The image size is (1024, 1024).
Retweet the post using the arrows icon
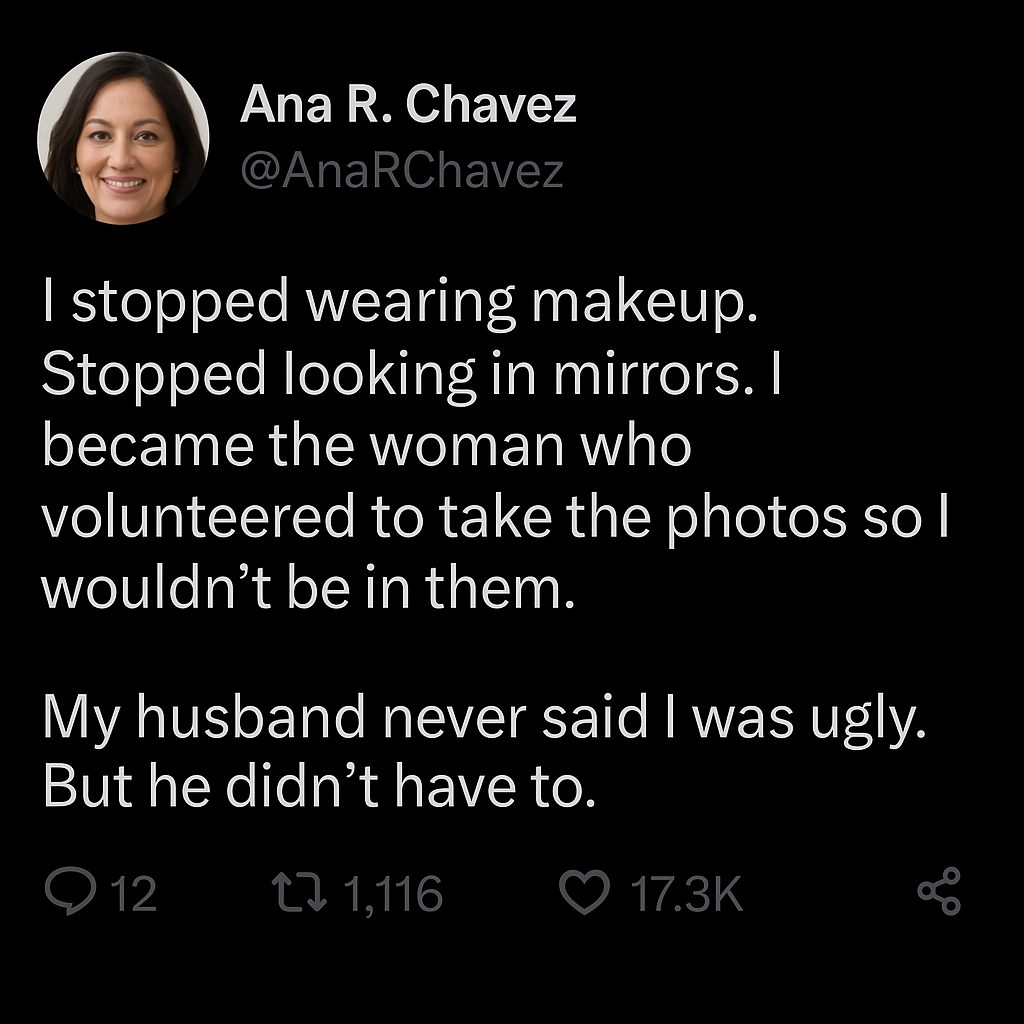click(x=300, y=893)
